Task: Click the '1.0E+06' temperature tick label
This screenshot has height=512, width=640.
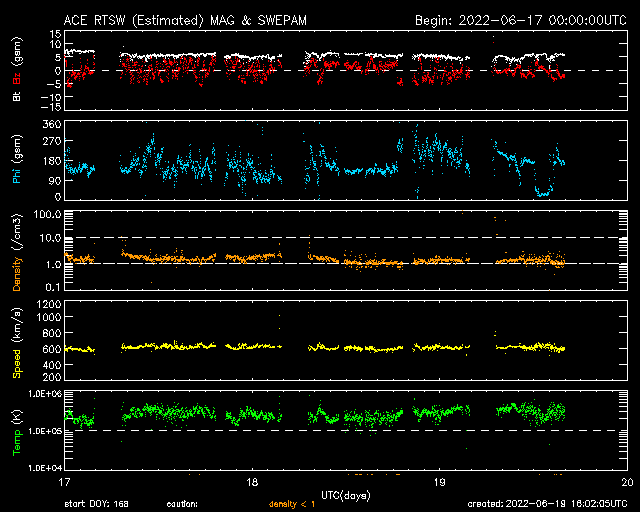Action: [45, 394]
